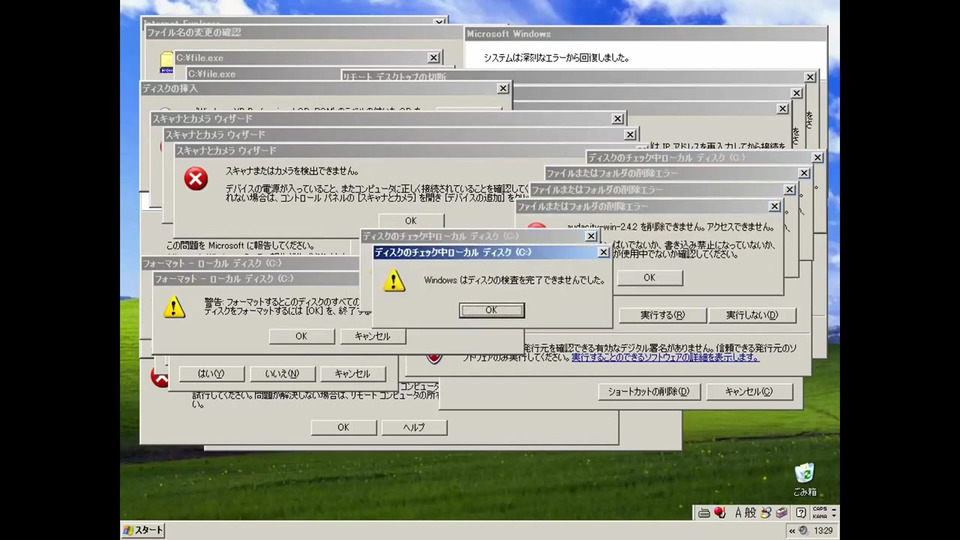The height and width of the screenshot is (540, 960).
Task: Open the IME tools icon beside 般
Action: (x=765, y=512)
